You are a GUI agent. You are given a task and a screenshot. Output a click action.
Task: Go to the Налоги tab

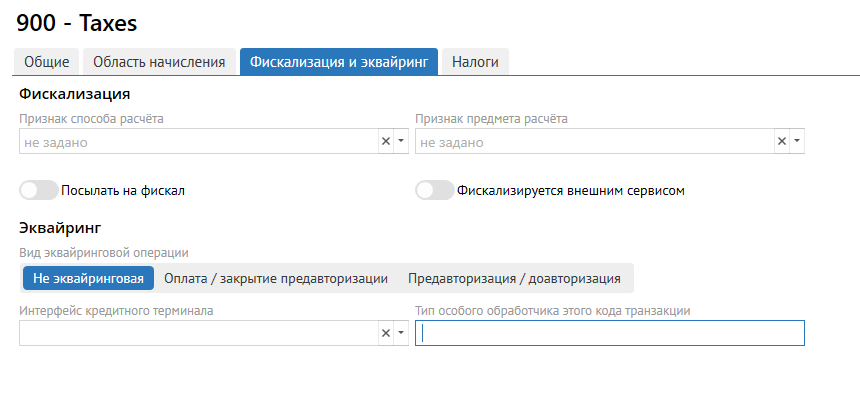click(475, 62)
